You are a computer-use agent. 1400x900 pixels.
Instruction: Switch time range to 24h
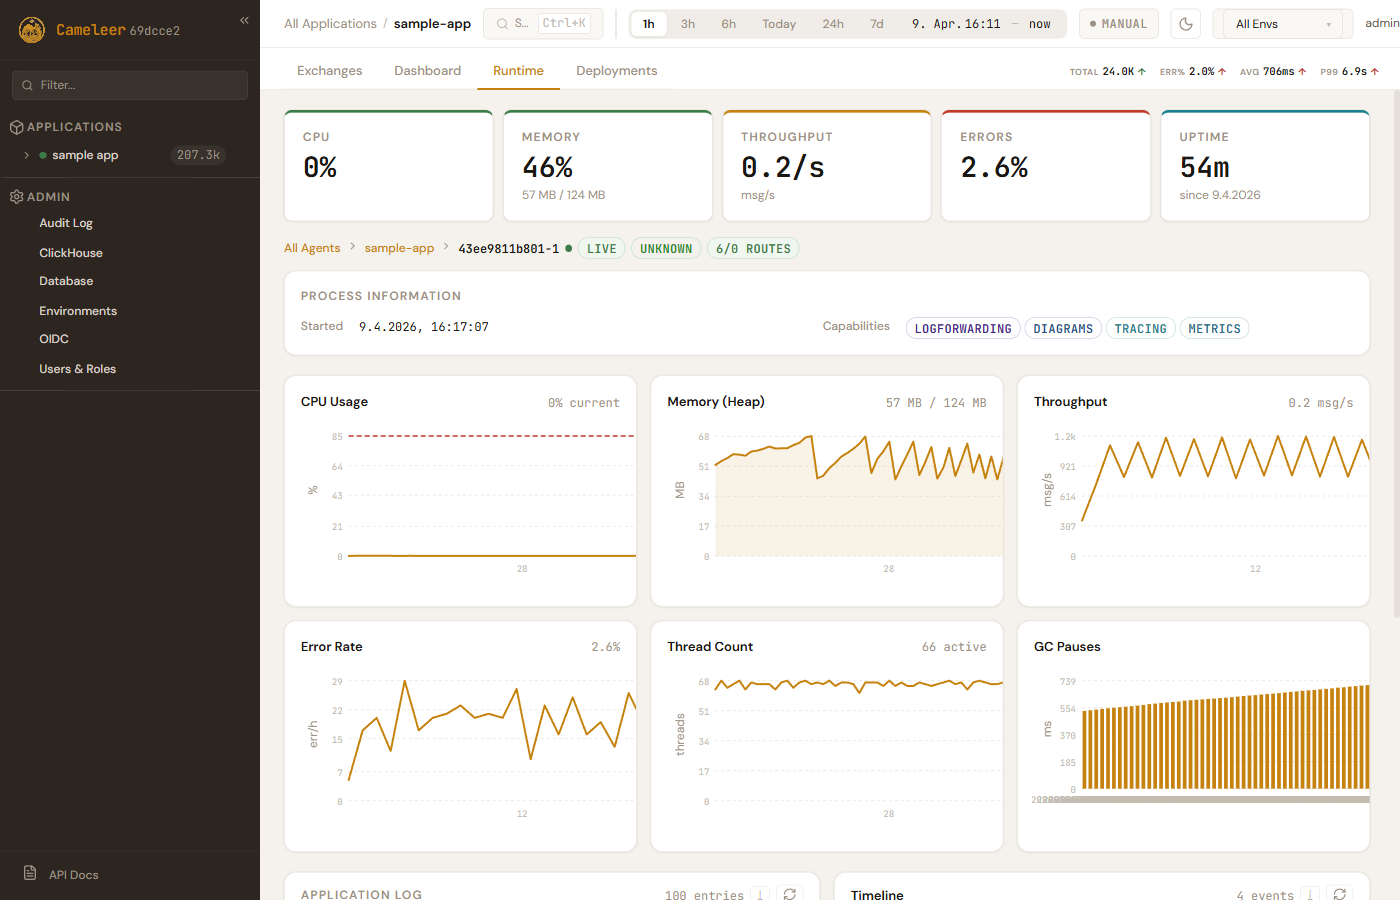point(832,24)
